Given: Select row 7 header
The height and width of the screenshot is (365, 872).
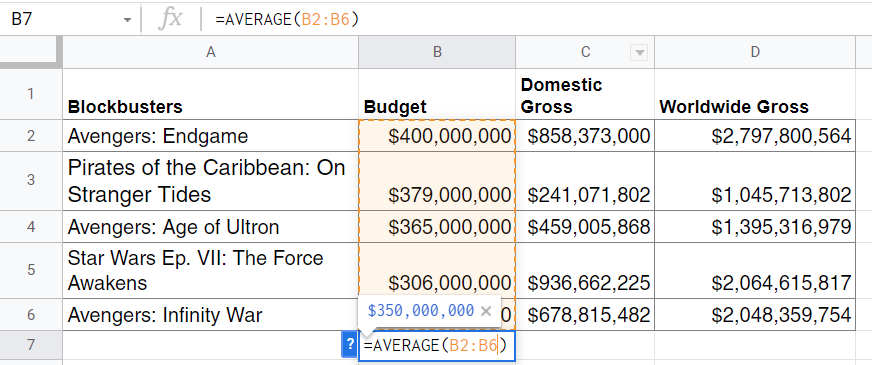Looking at the screenshot, I should (31, 345).
